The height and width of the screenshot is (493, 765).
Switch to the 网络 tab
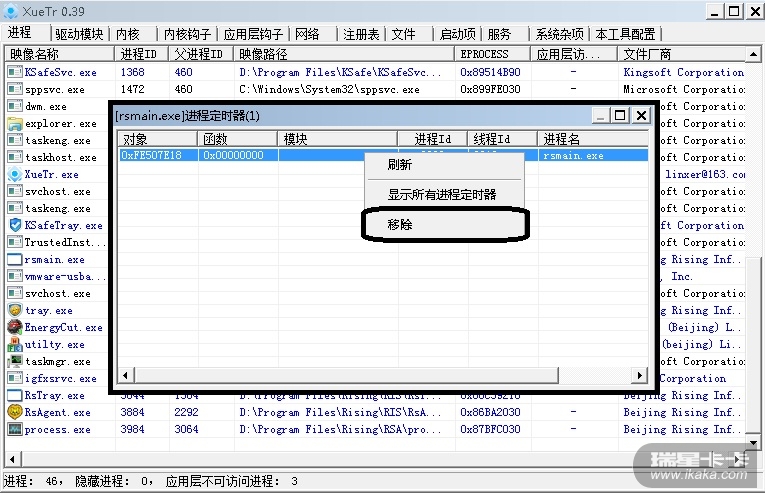pyautogui.click(x=307, y=34)
